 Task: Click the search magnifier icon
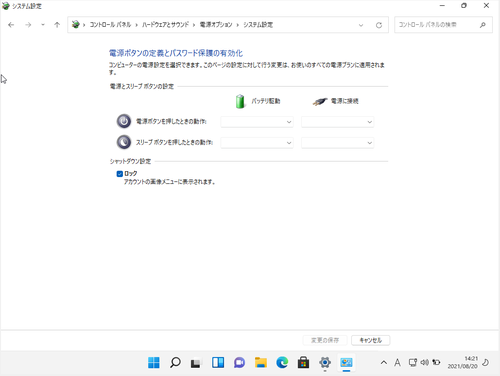coord(482,25)
